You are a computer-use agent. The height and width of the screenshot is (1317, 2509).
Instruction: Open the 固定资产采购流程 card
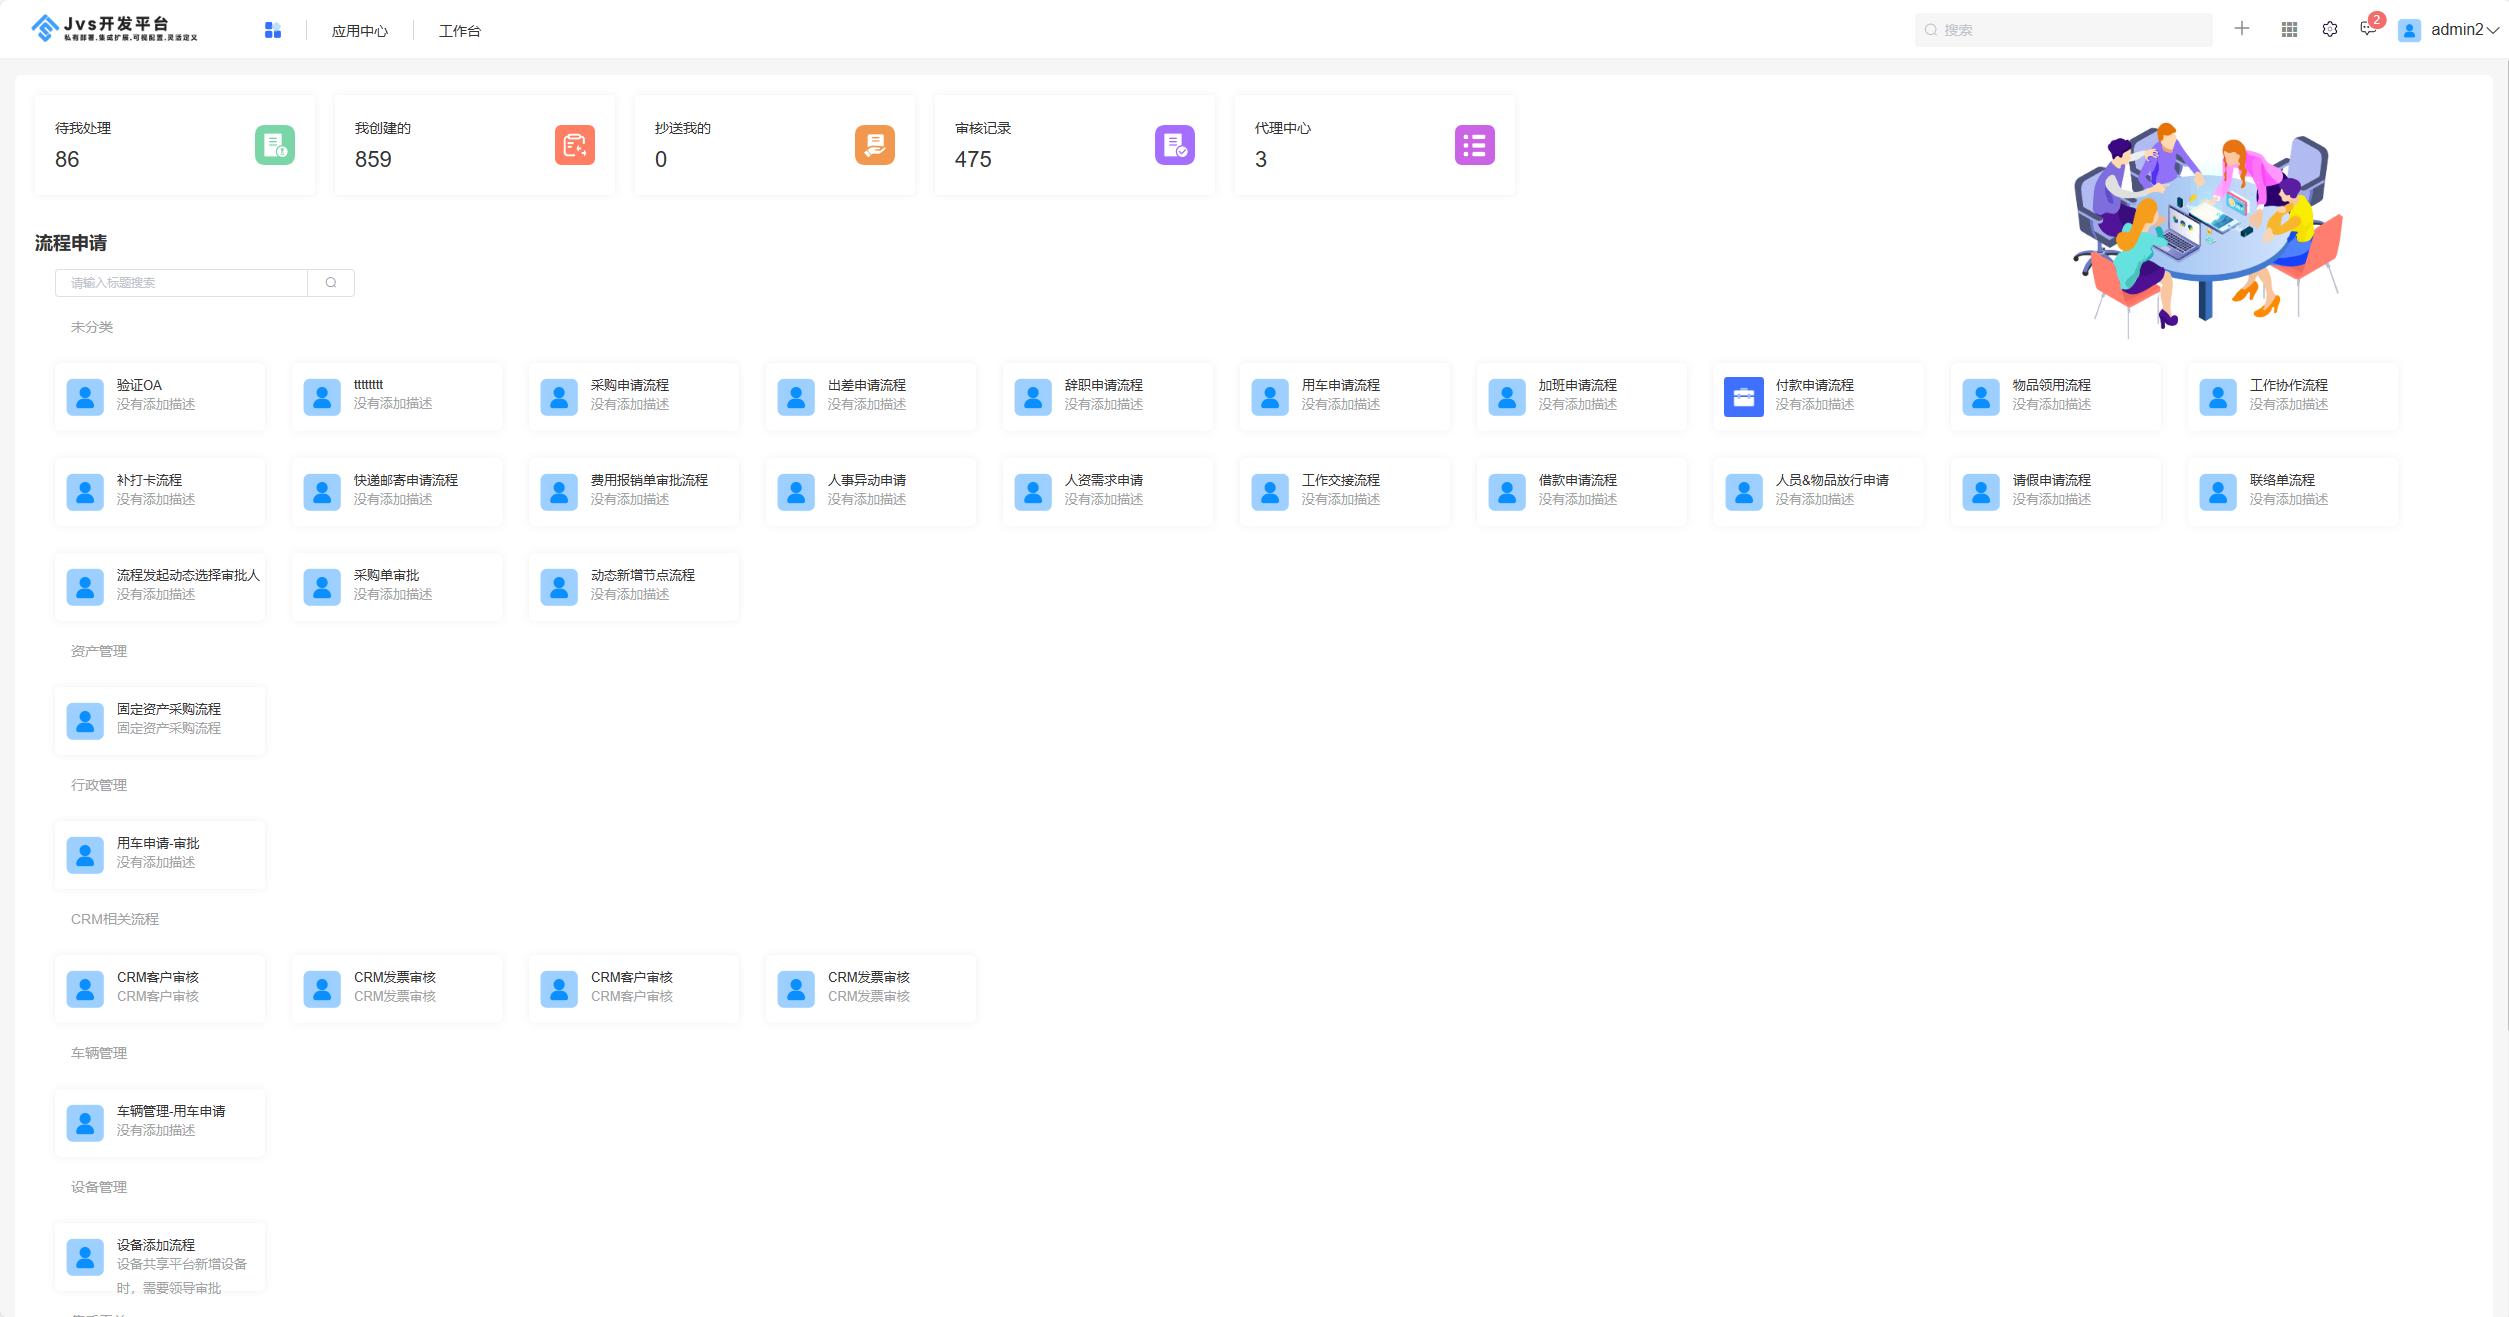[160, 720]
